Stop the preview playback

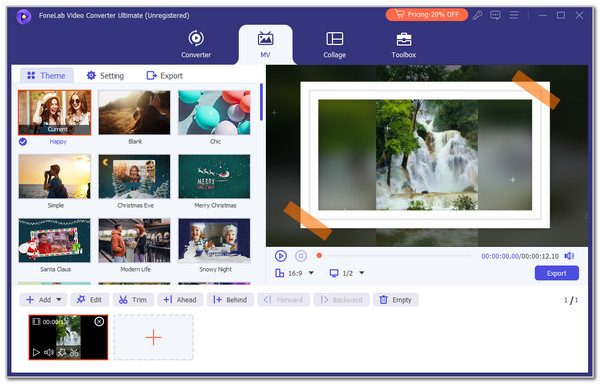pos(301,256)
